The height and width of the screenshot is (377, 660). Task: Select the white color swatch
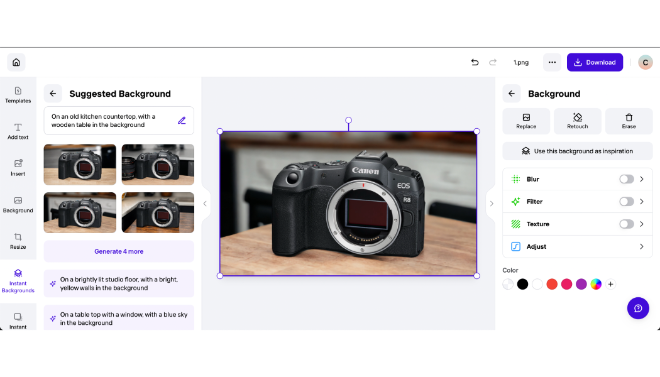point(537,284)
